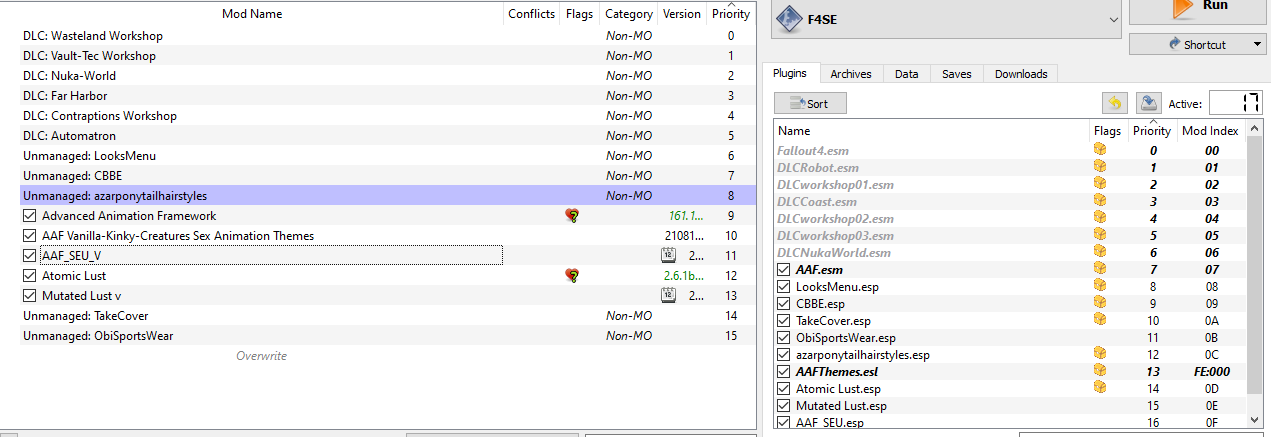Open the Saves tab
The width and height of the screenshot is (1271, 437).
point(957,74)
